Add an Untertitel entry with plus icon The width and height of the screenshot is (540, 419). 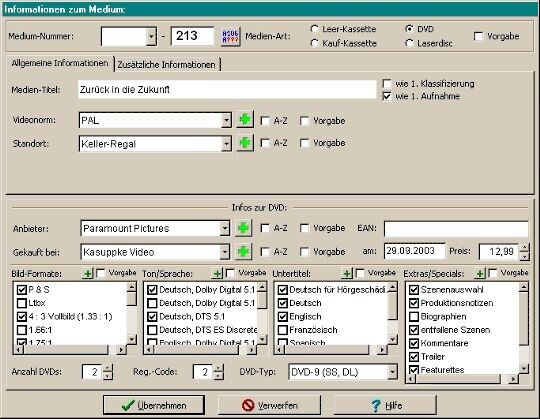[x=347, y=274]
